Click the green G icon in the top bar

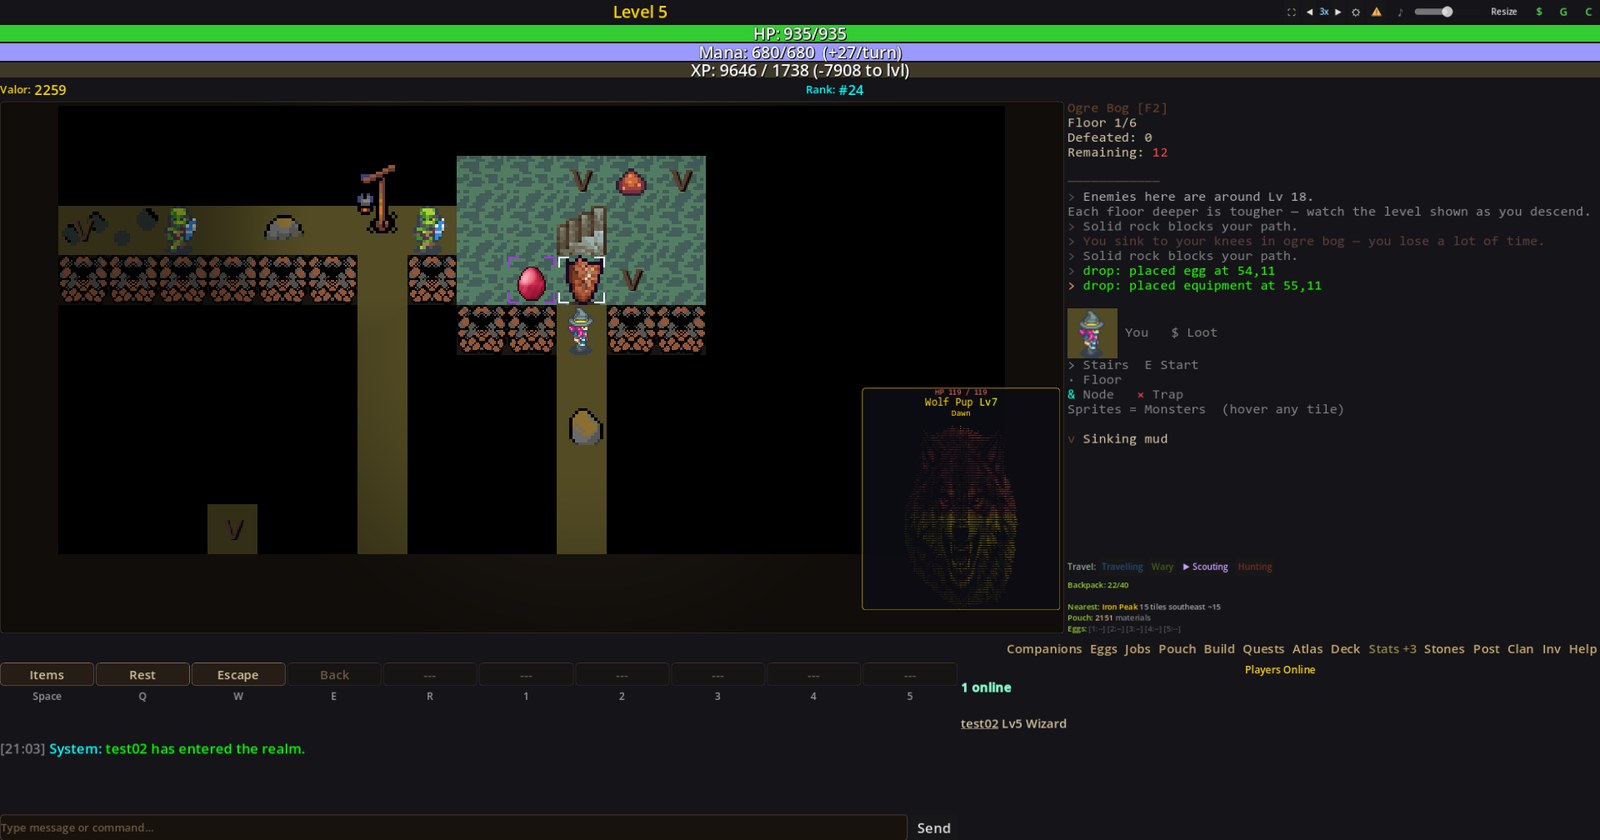pos(1564,12)
